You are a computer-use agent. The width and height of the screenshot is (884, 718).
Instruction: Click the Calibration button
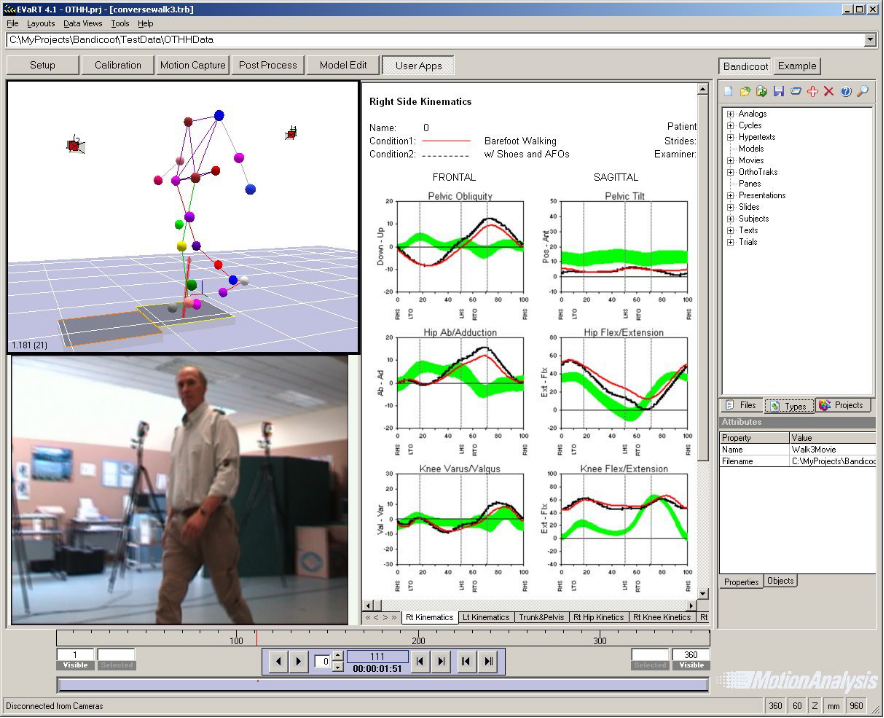point(118,65)
